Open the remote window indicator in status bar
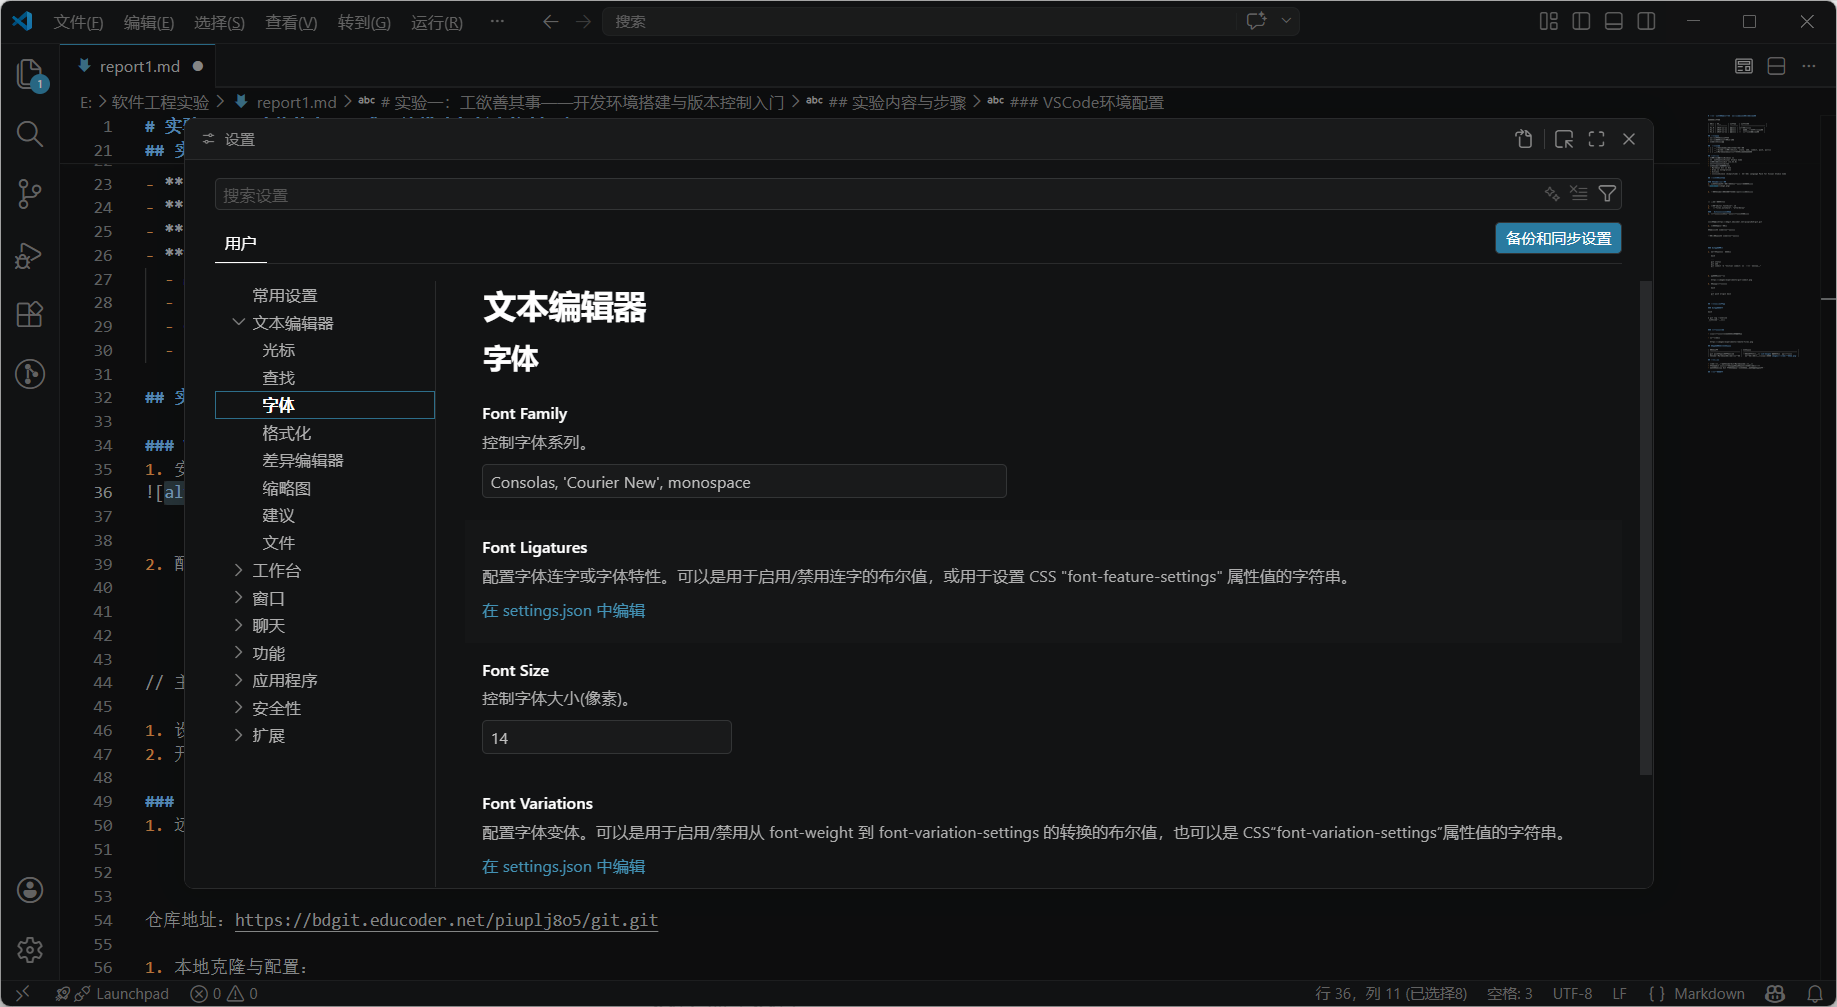Image resolution: width=1837 pixels, height=1007 pixels. (x=22, y=993)
